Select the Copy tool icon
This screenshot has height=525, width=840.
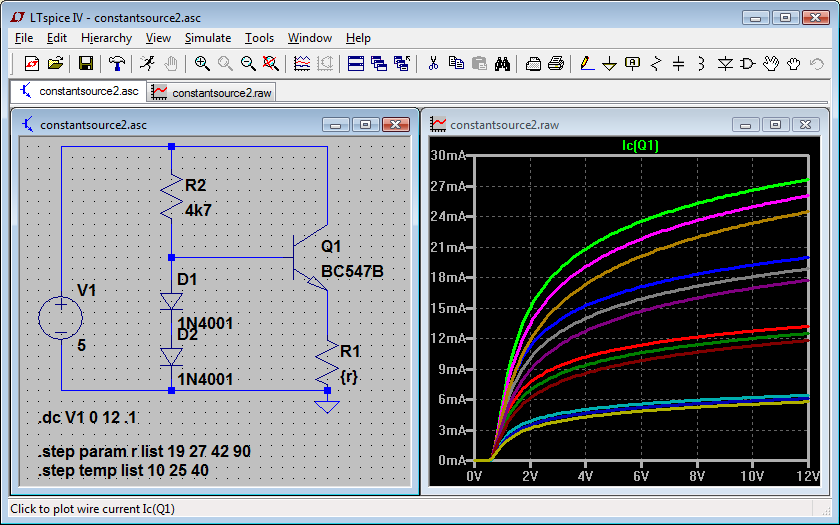(456, 64)
